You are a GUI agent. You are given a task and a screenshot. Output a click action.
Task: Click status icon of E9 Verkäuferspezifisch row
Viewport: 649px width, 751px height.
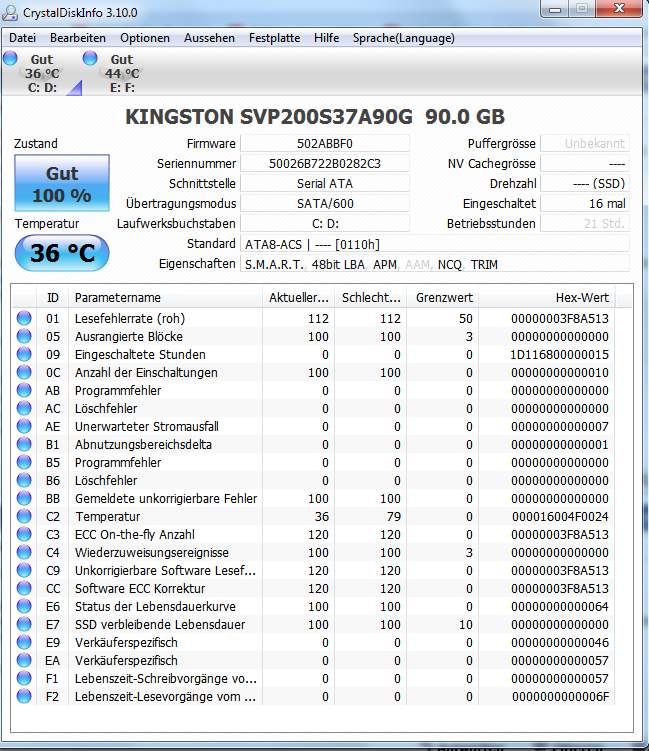(24, 642)
